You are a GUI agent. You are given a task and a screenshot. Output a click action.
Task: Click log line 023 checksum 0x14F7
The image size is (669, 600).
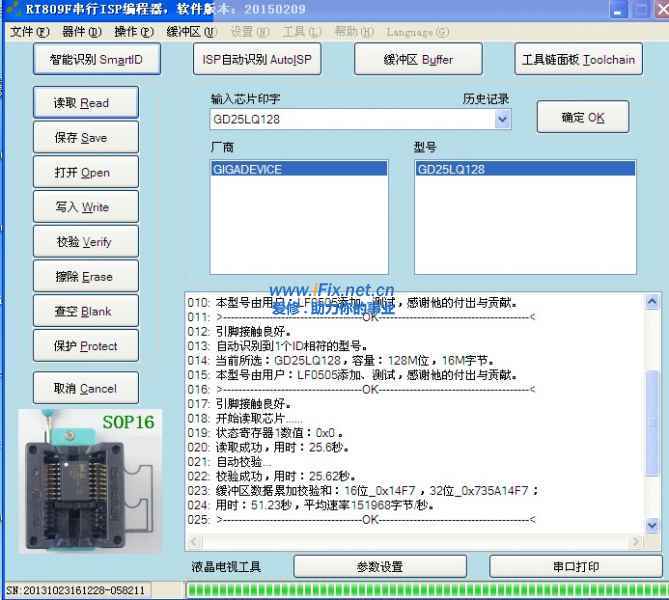pos(363,490)
